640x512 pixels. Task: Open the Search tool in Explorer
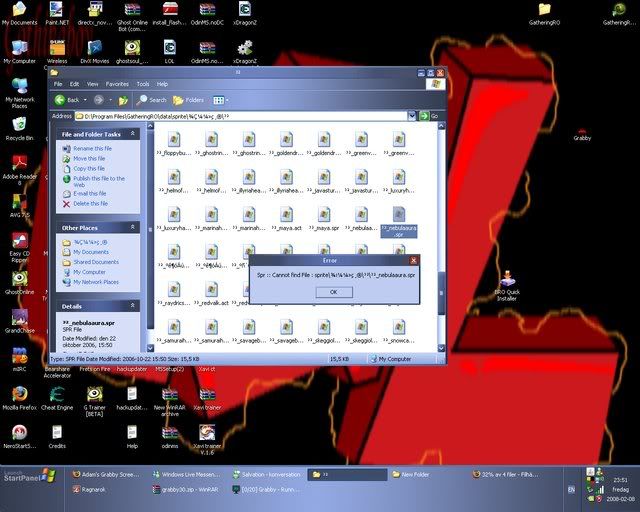point(152,100)
